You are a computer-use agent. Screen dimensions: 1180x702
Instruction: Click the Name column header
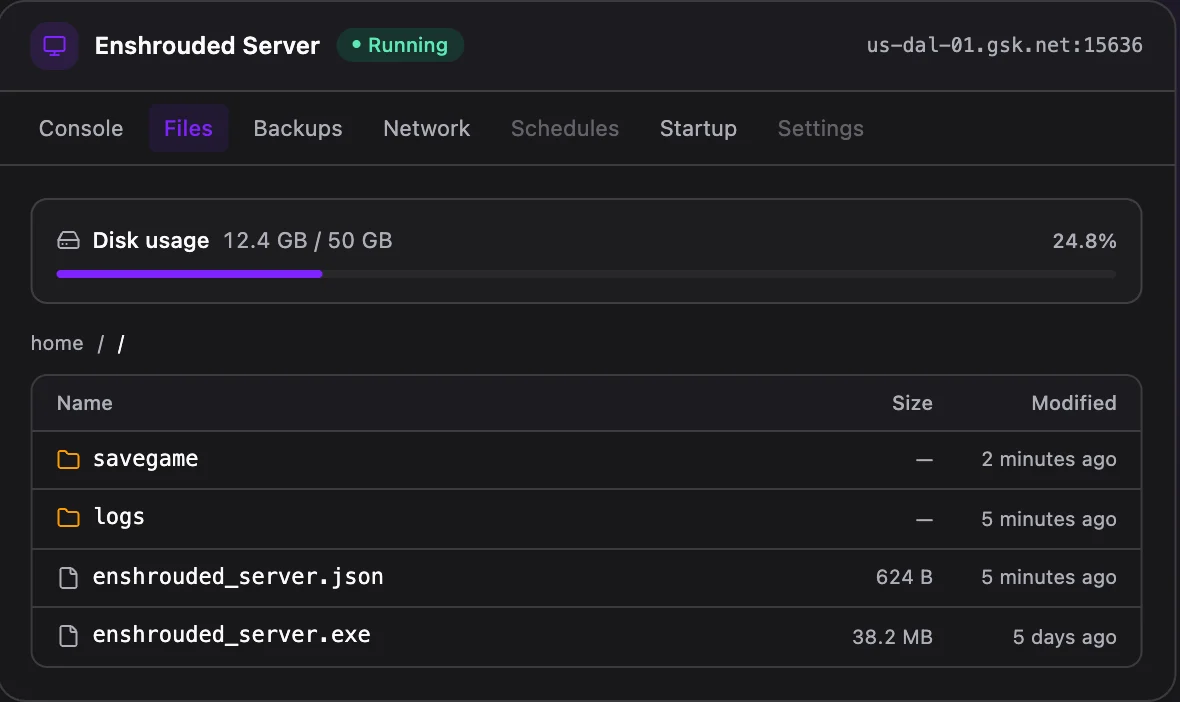[x=85, y=403]
